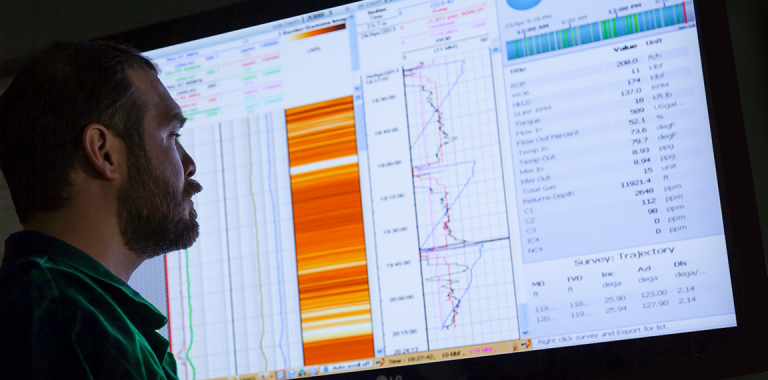Click the red marker on the activity timeline
The height and width of the screenshot is (380, 768).
coord(684,12)
